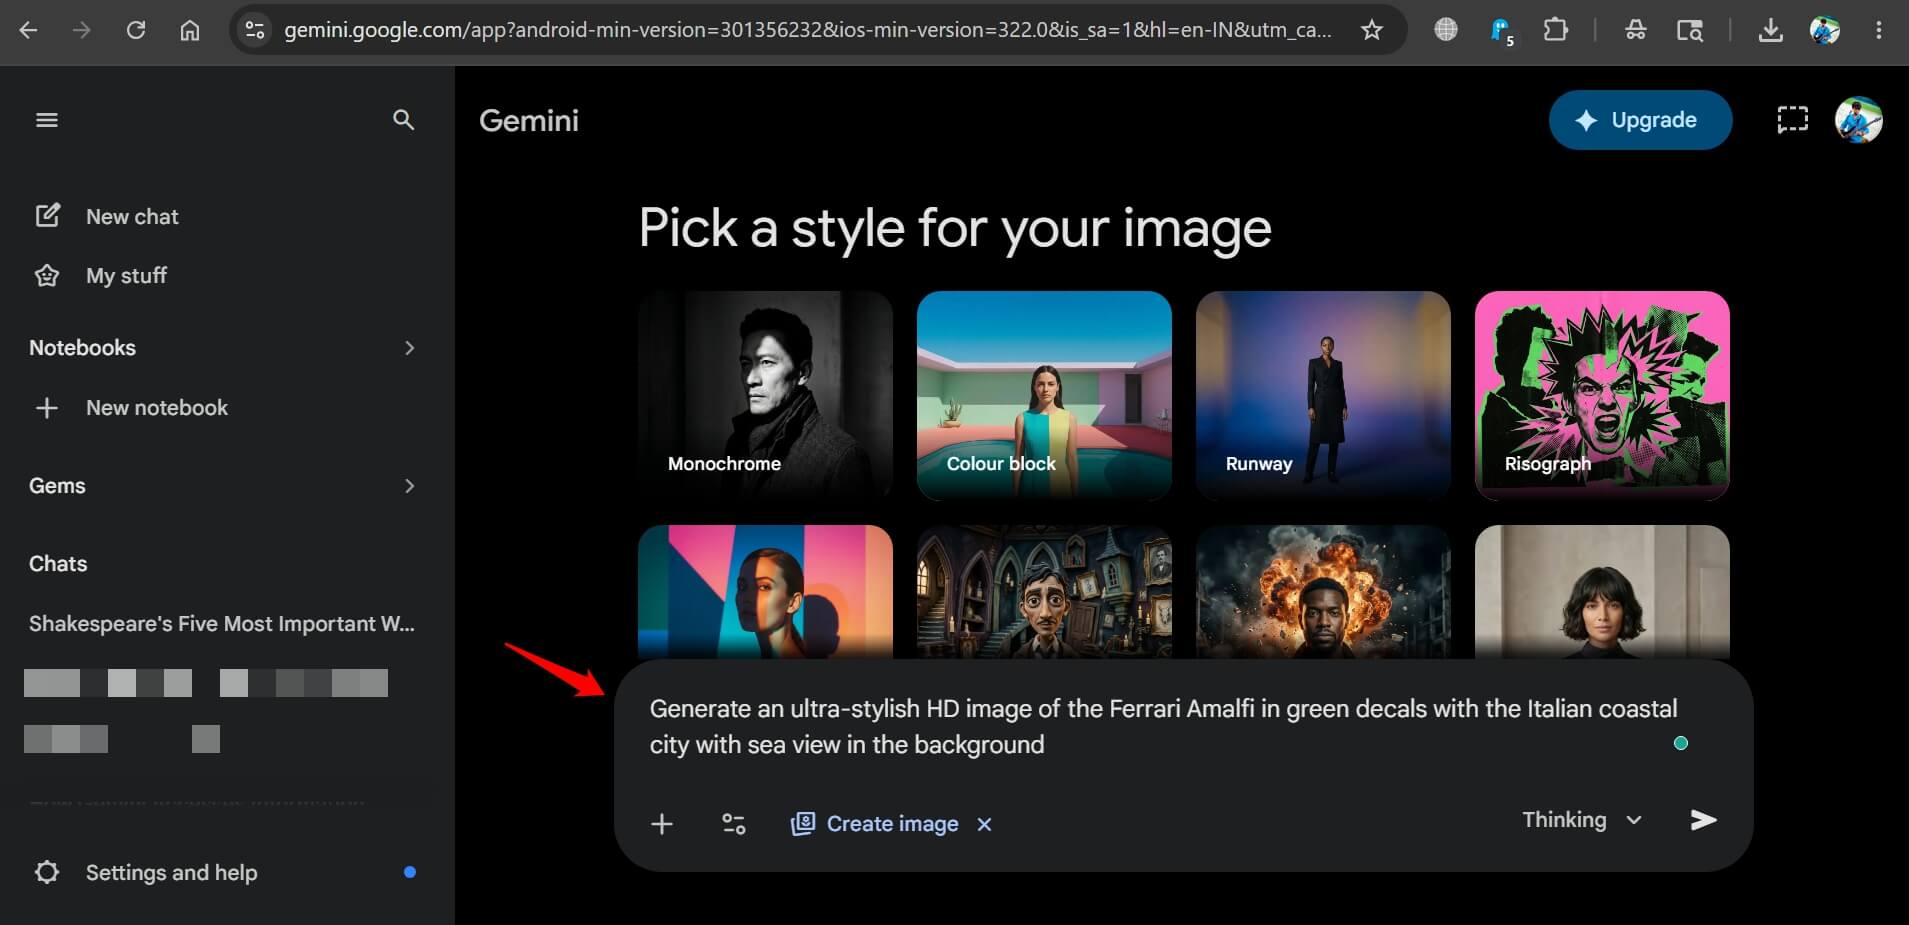This screenshot has width=1909, height=925.
Task: Open the Google account avatar in Gemini
Action: click(1859, 120)
